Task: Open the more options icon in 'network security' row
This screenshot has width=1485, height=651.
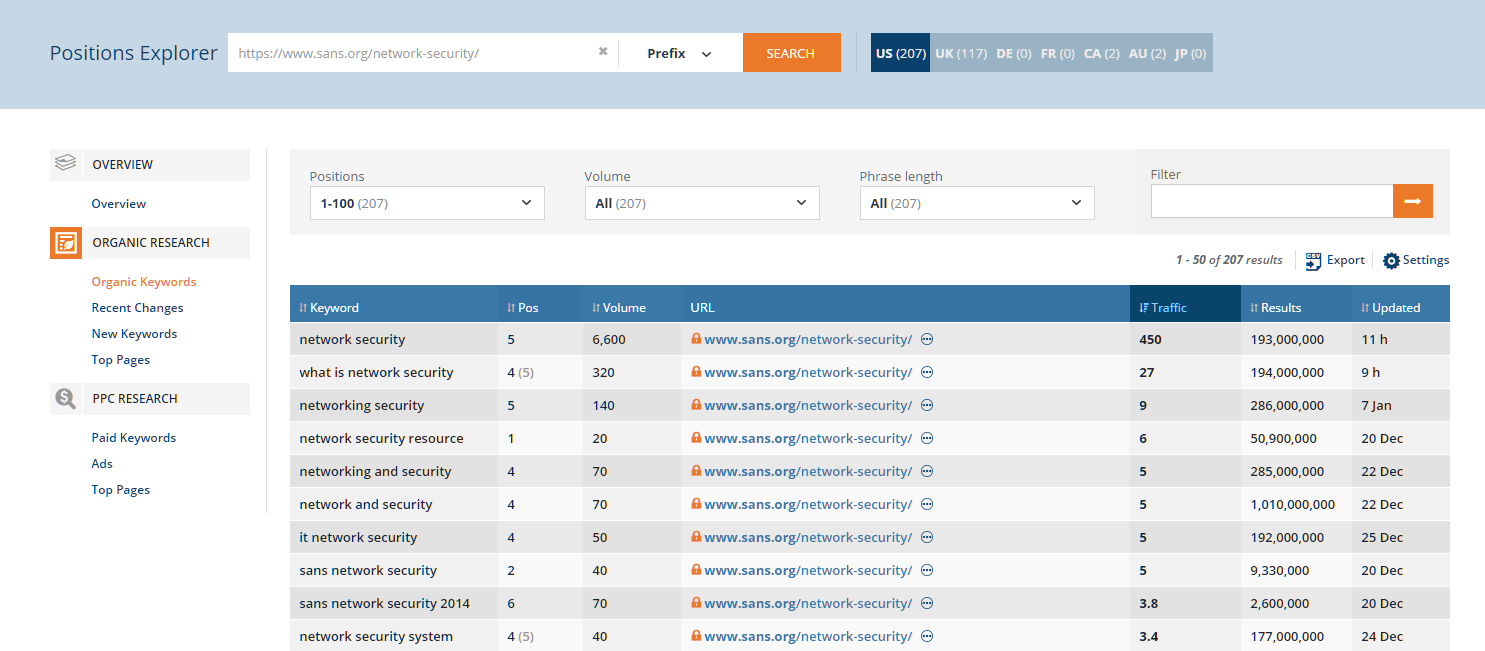Action: pos(927,339)
